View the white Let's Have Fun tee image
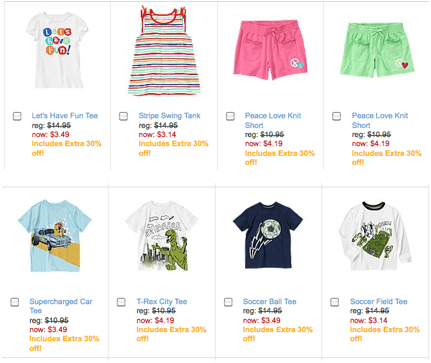 [57, 50]
